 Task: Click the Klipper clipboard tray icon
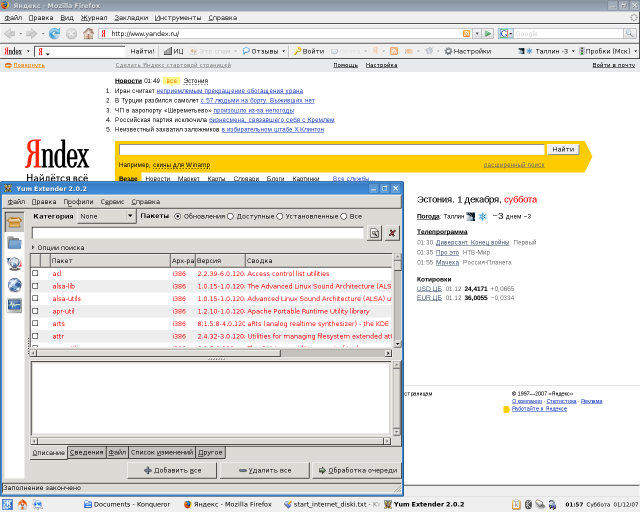516,504
